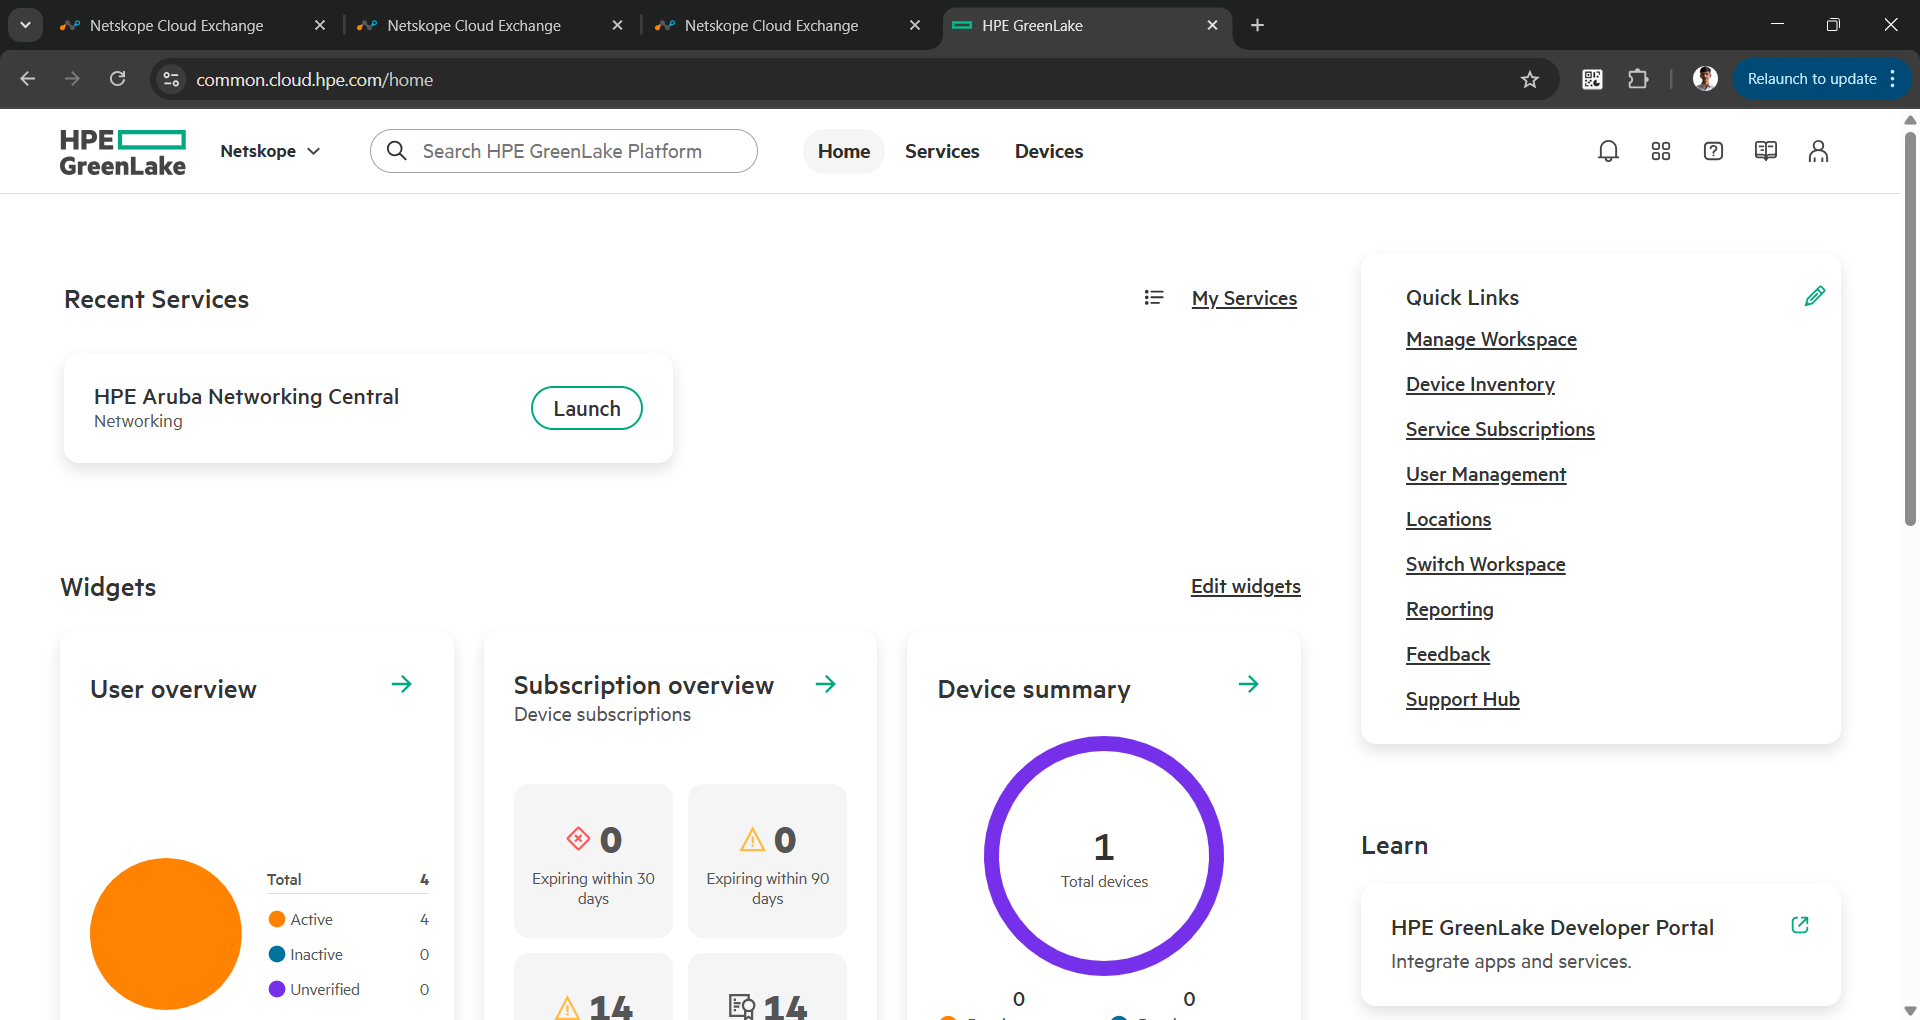1920x1020 pixels.
Task: Launch HPE Aruba Networking Central
Action: 587,408
